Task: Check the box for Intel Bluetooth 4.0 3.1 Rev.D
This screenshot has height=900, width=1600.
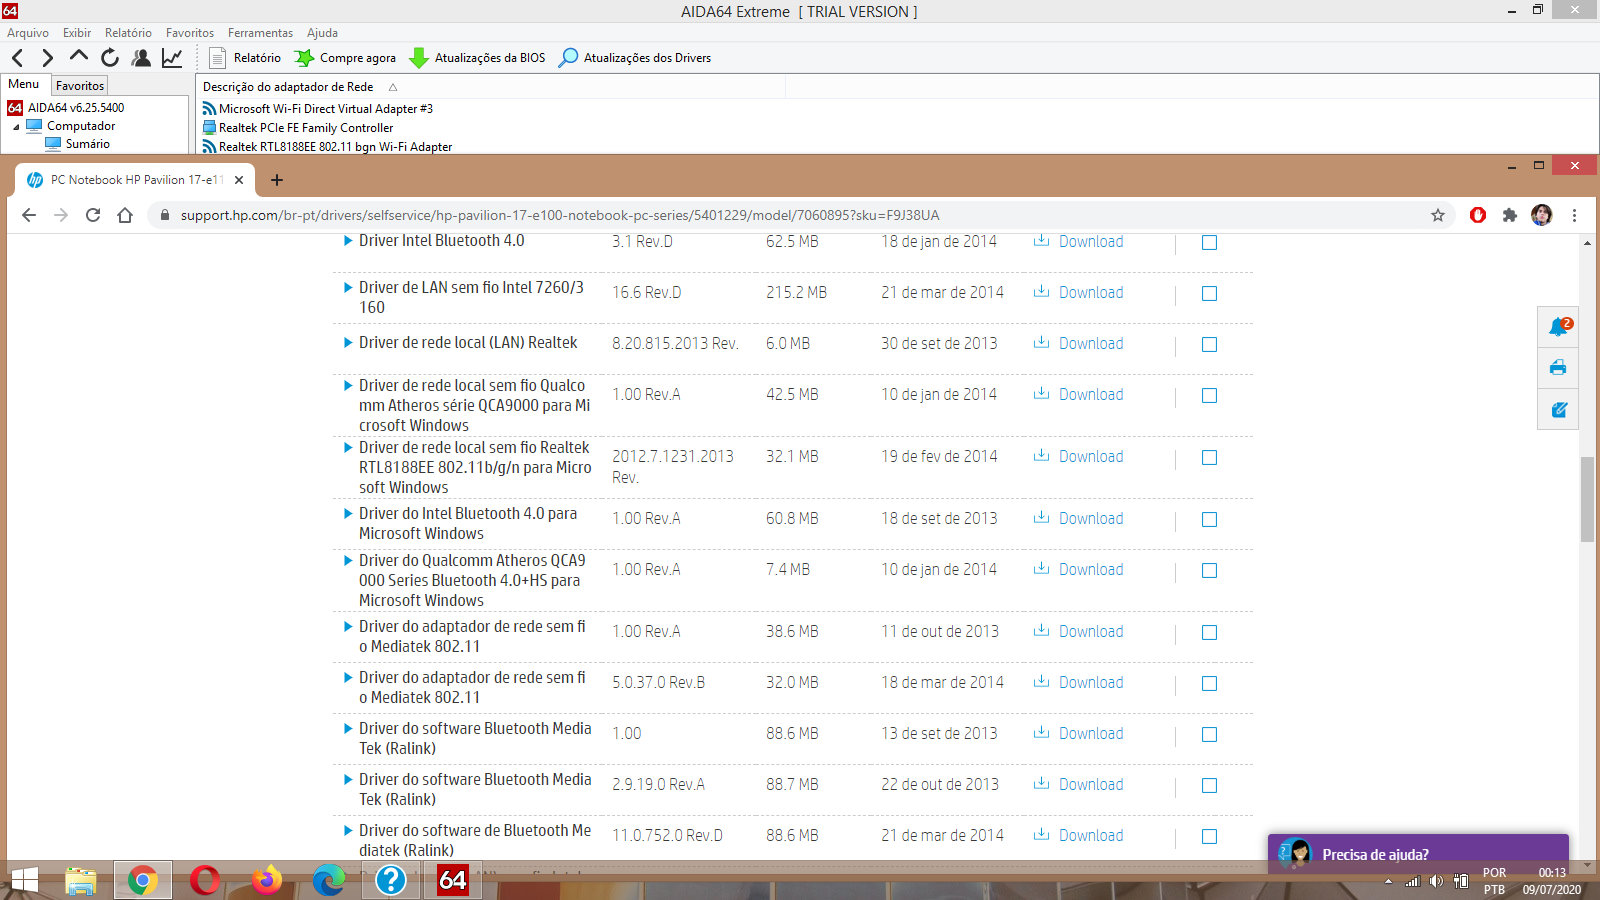Action: (x=1209, y=242)
